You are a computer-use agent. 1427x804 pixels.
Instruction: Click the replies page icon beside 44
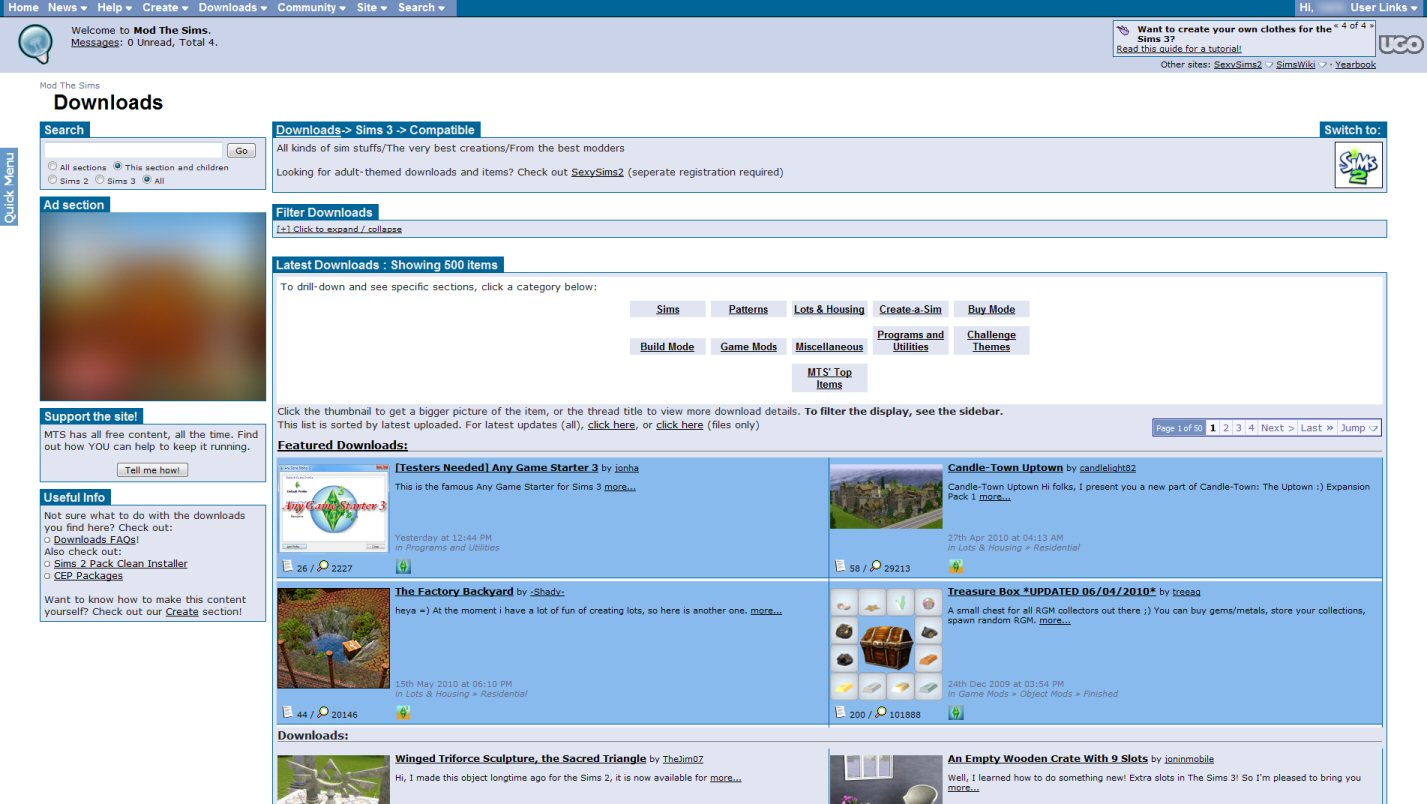[x=287, y=713]
